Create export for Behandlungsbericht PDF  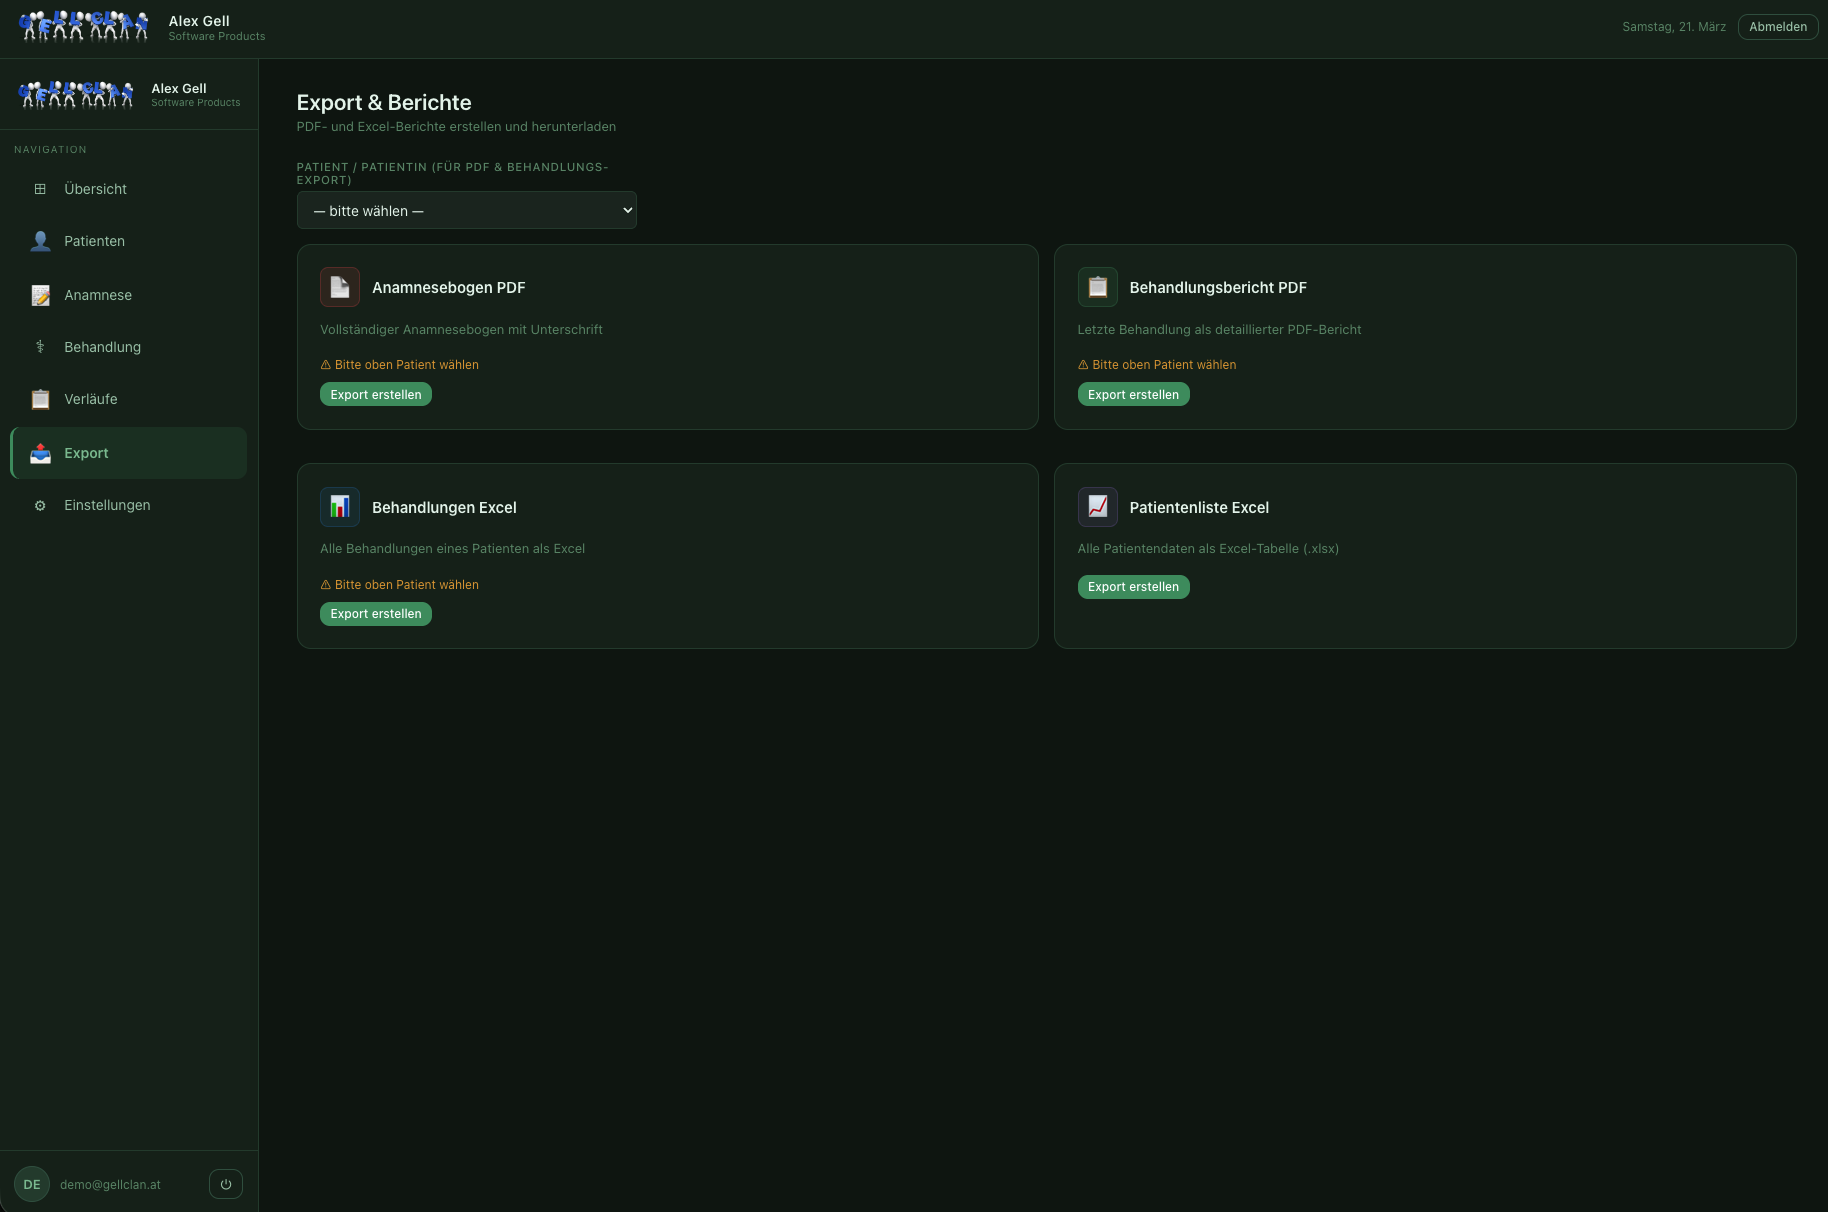(x=1133, y=394)
